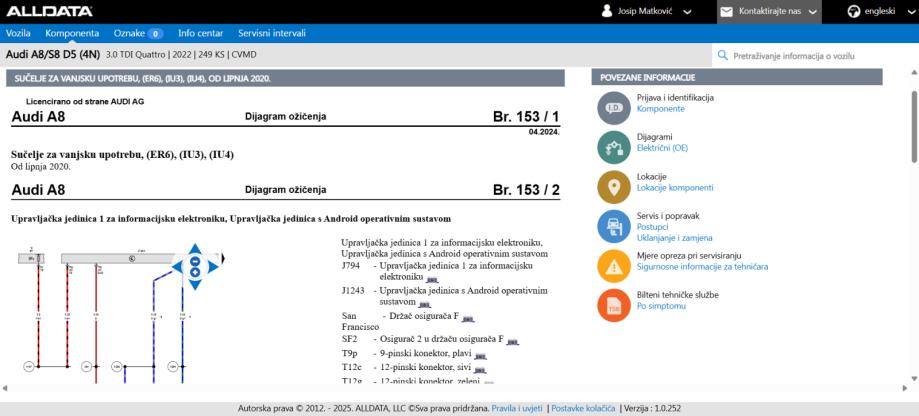
Task: Click the Lokacije map pin icon
Action: point(614,187)
